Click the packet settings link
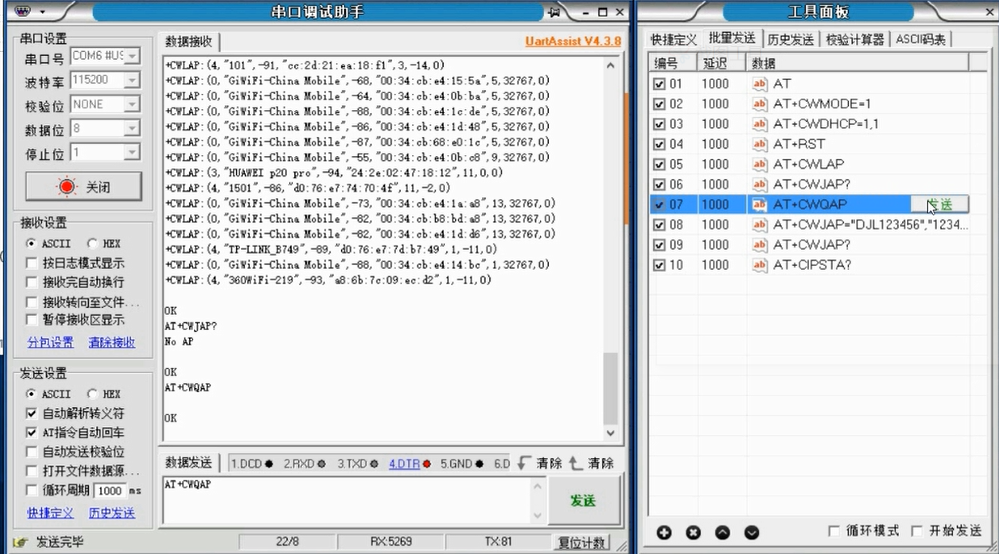Viewport: 999px width, 554px height. [50, 343]
